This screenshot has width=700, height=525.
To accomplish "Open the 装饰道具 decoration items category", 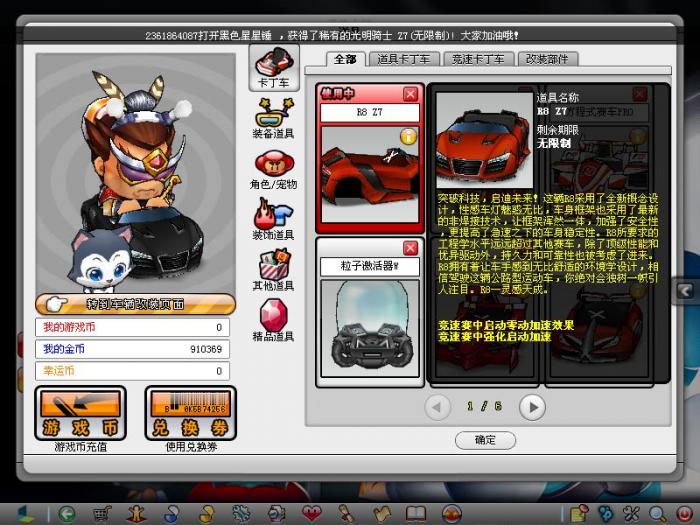I will point(274,220).
